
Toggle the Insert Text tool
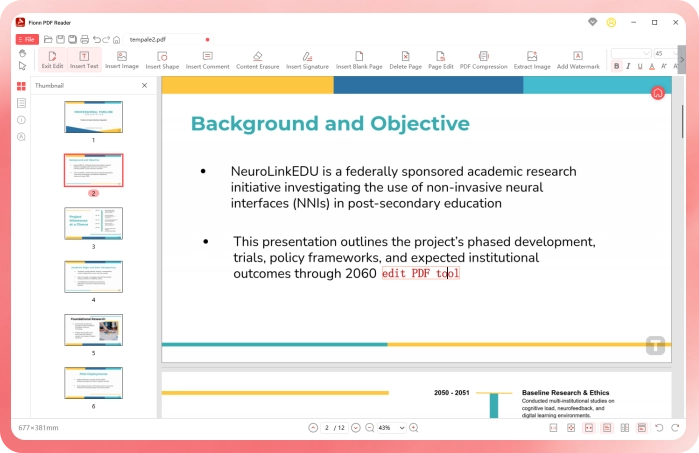click(84, 59)
